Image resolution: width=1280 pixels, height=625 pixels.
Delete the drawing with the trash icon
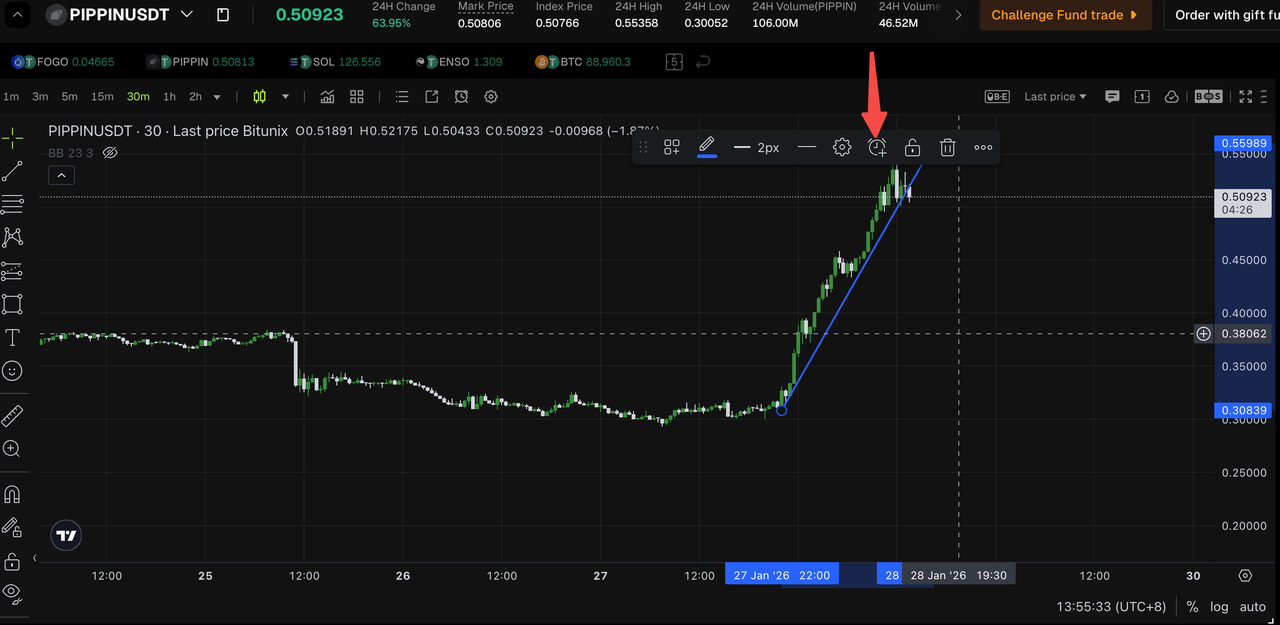pos(947,147)
